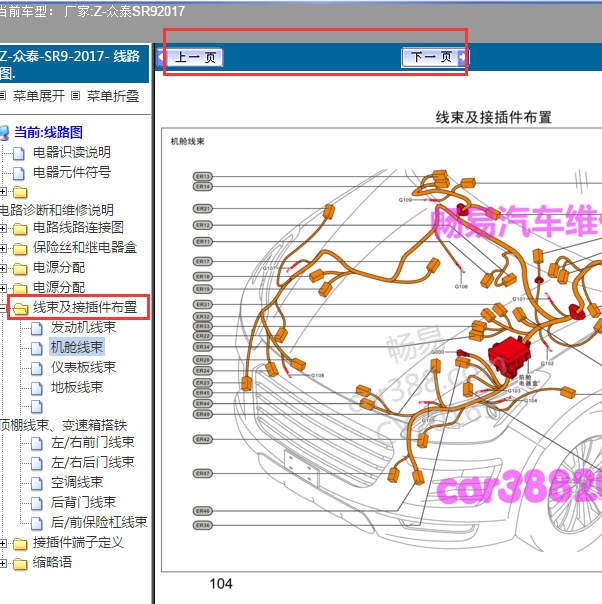This screenshot has width=602, height=604.
Task: Open 电器元件符号 document
Action: click(72, 172)
